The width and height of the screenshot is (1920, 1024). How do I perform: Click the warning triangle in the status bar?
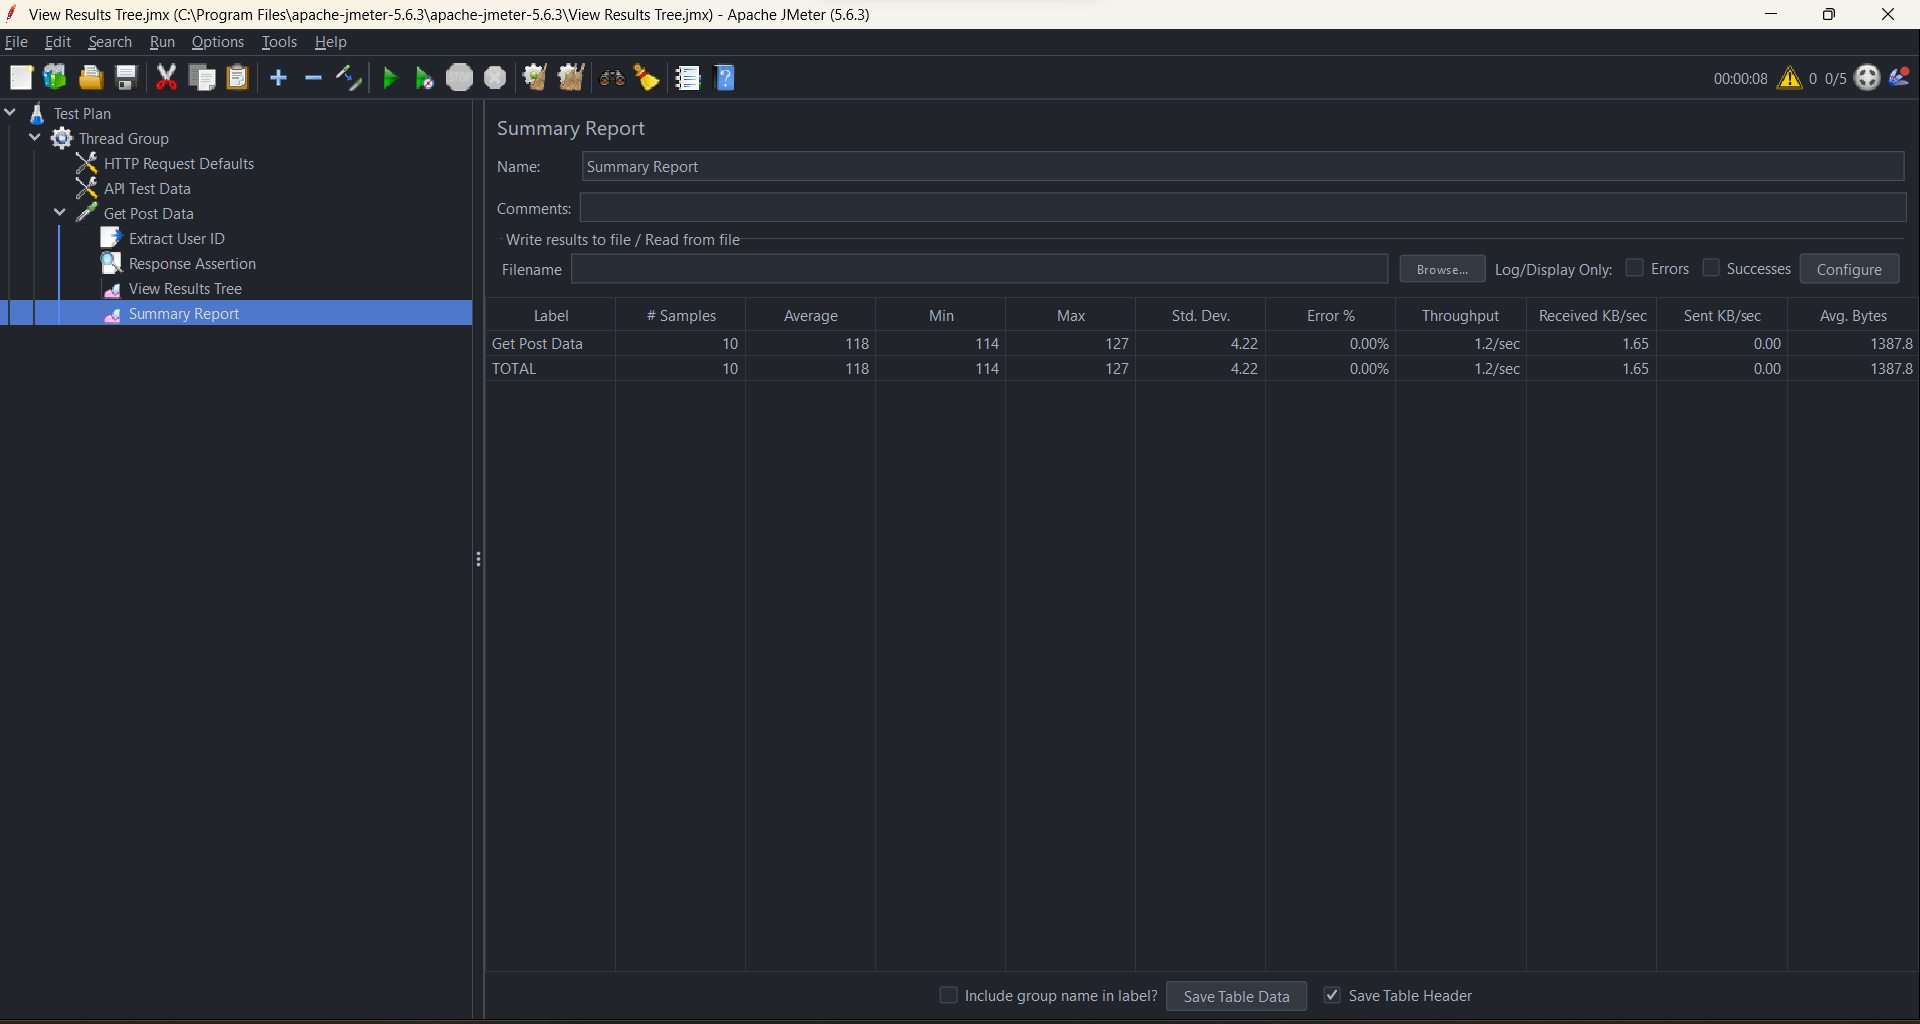1791,77
